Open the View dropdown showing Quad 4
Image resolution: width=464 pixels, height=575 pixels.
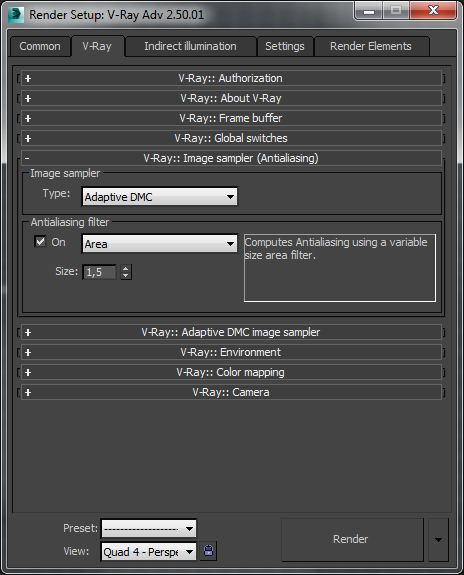(149, 552)
